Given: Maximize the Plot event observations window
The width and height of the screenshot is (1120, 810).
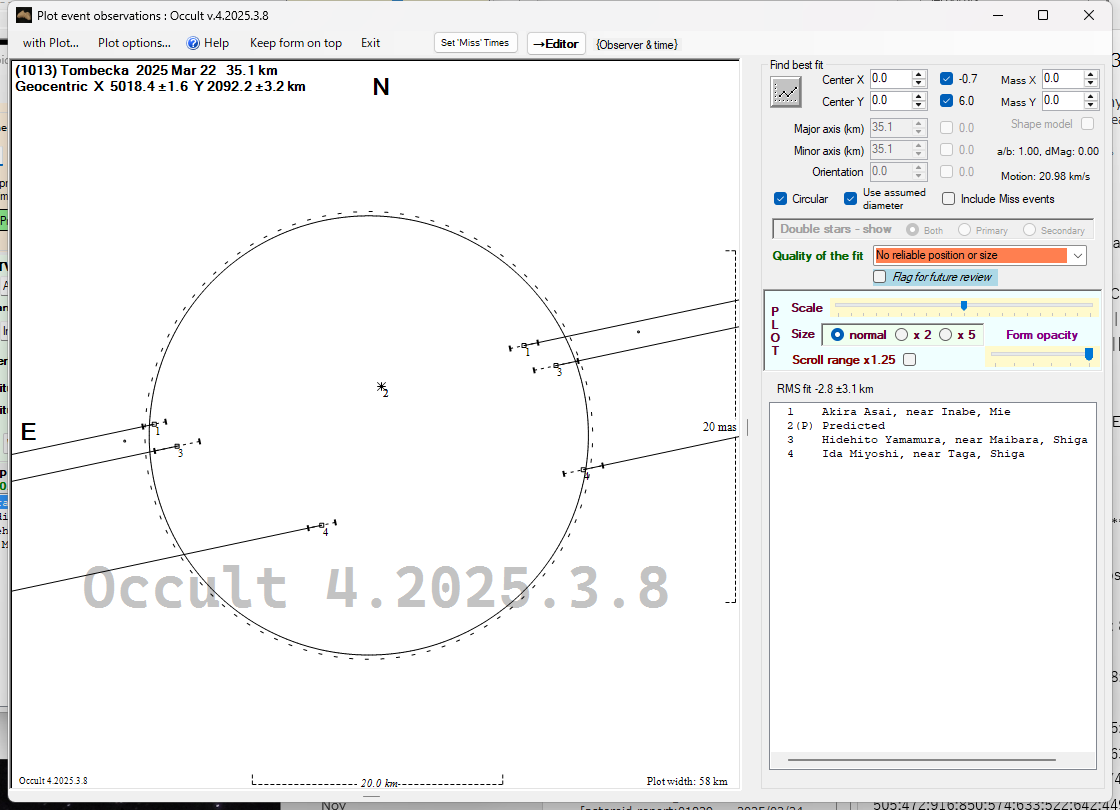Looking at the screenshot, I should pyautogui.click(x=1043, y=15).
